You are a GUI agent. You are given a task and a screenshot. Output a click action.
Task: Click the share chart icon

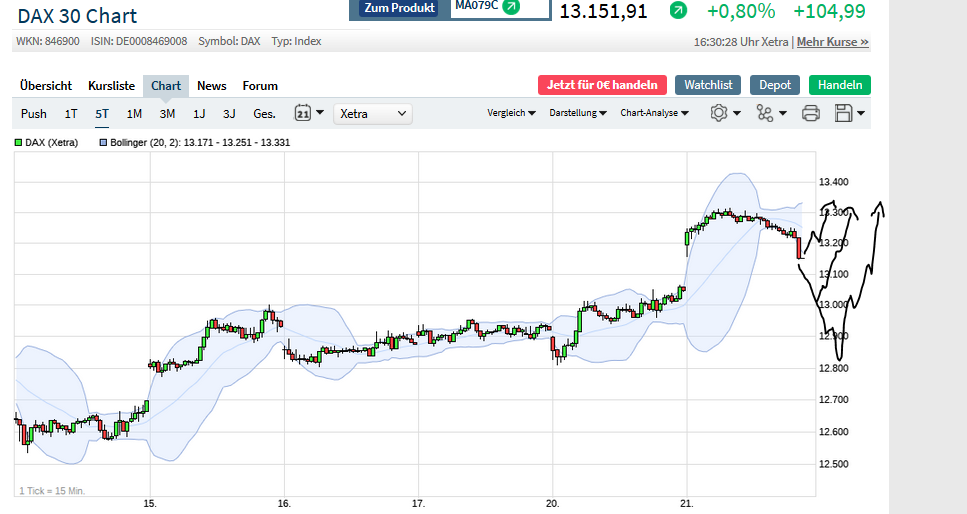point(765,113)
